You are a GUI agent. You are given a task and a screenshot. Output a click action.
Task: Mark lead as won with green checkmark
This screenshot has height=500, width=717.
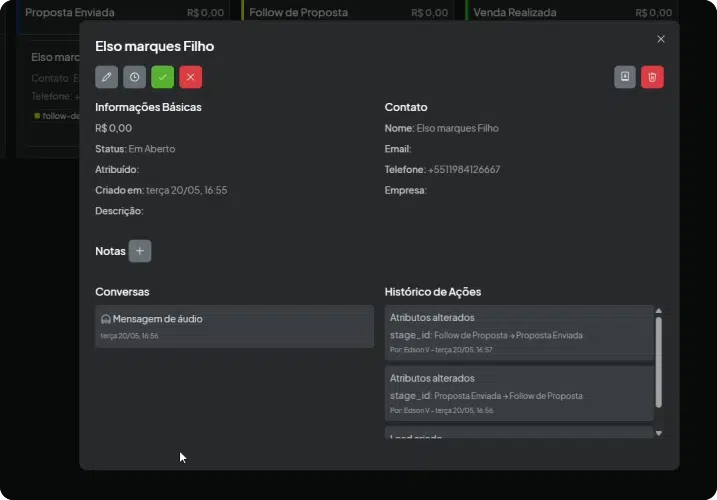click(162, 77)
